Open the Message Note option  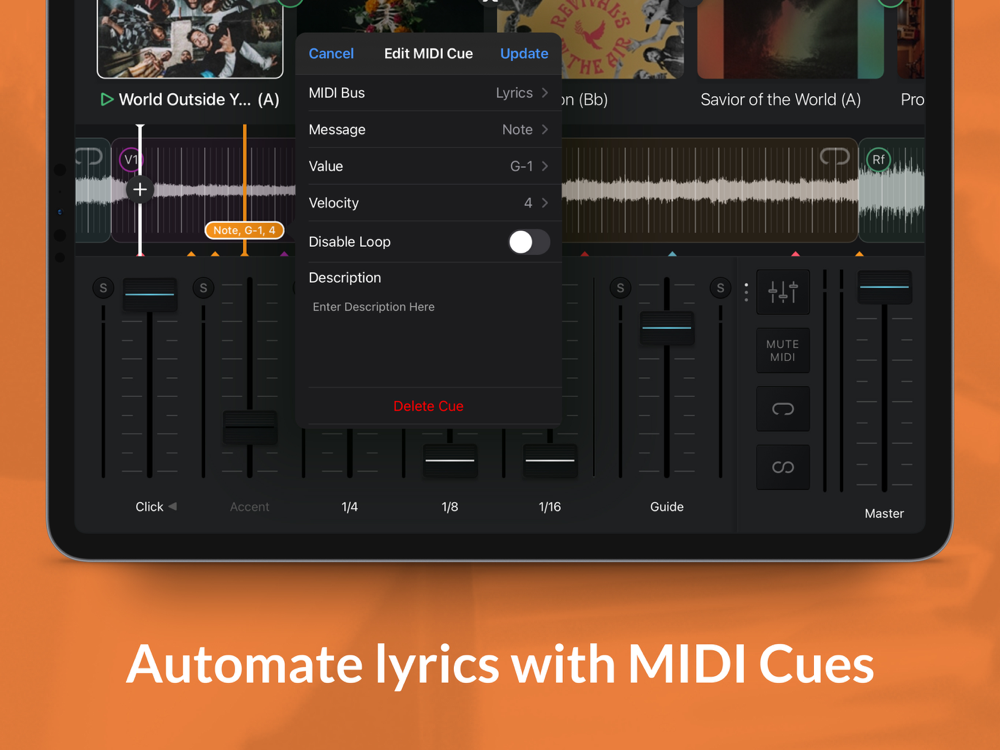click(x=429, y=129)
